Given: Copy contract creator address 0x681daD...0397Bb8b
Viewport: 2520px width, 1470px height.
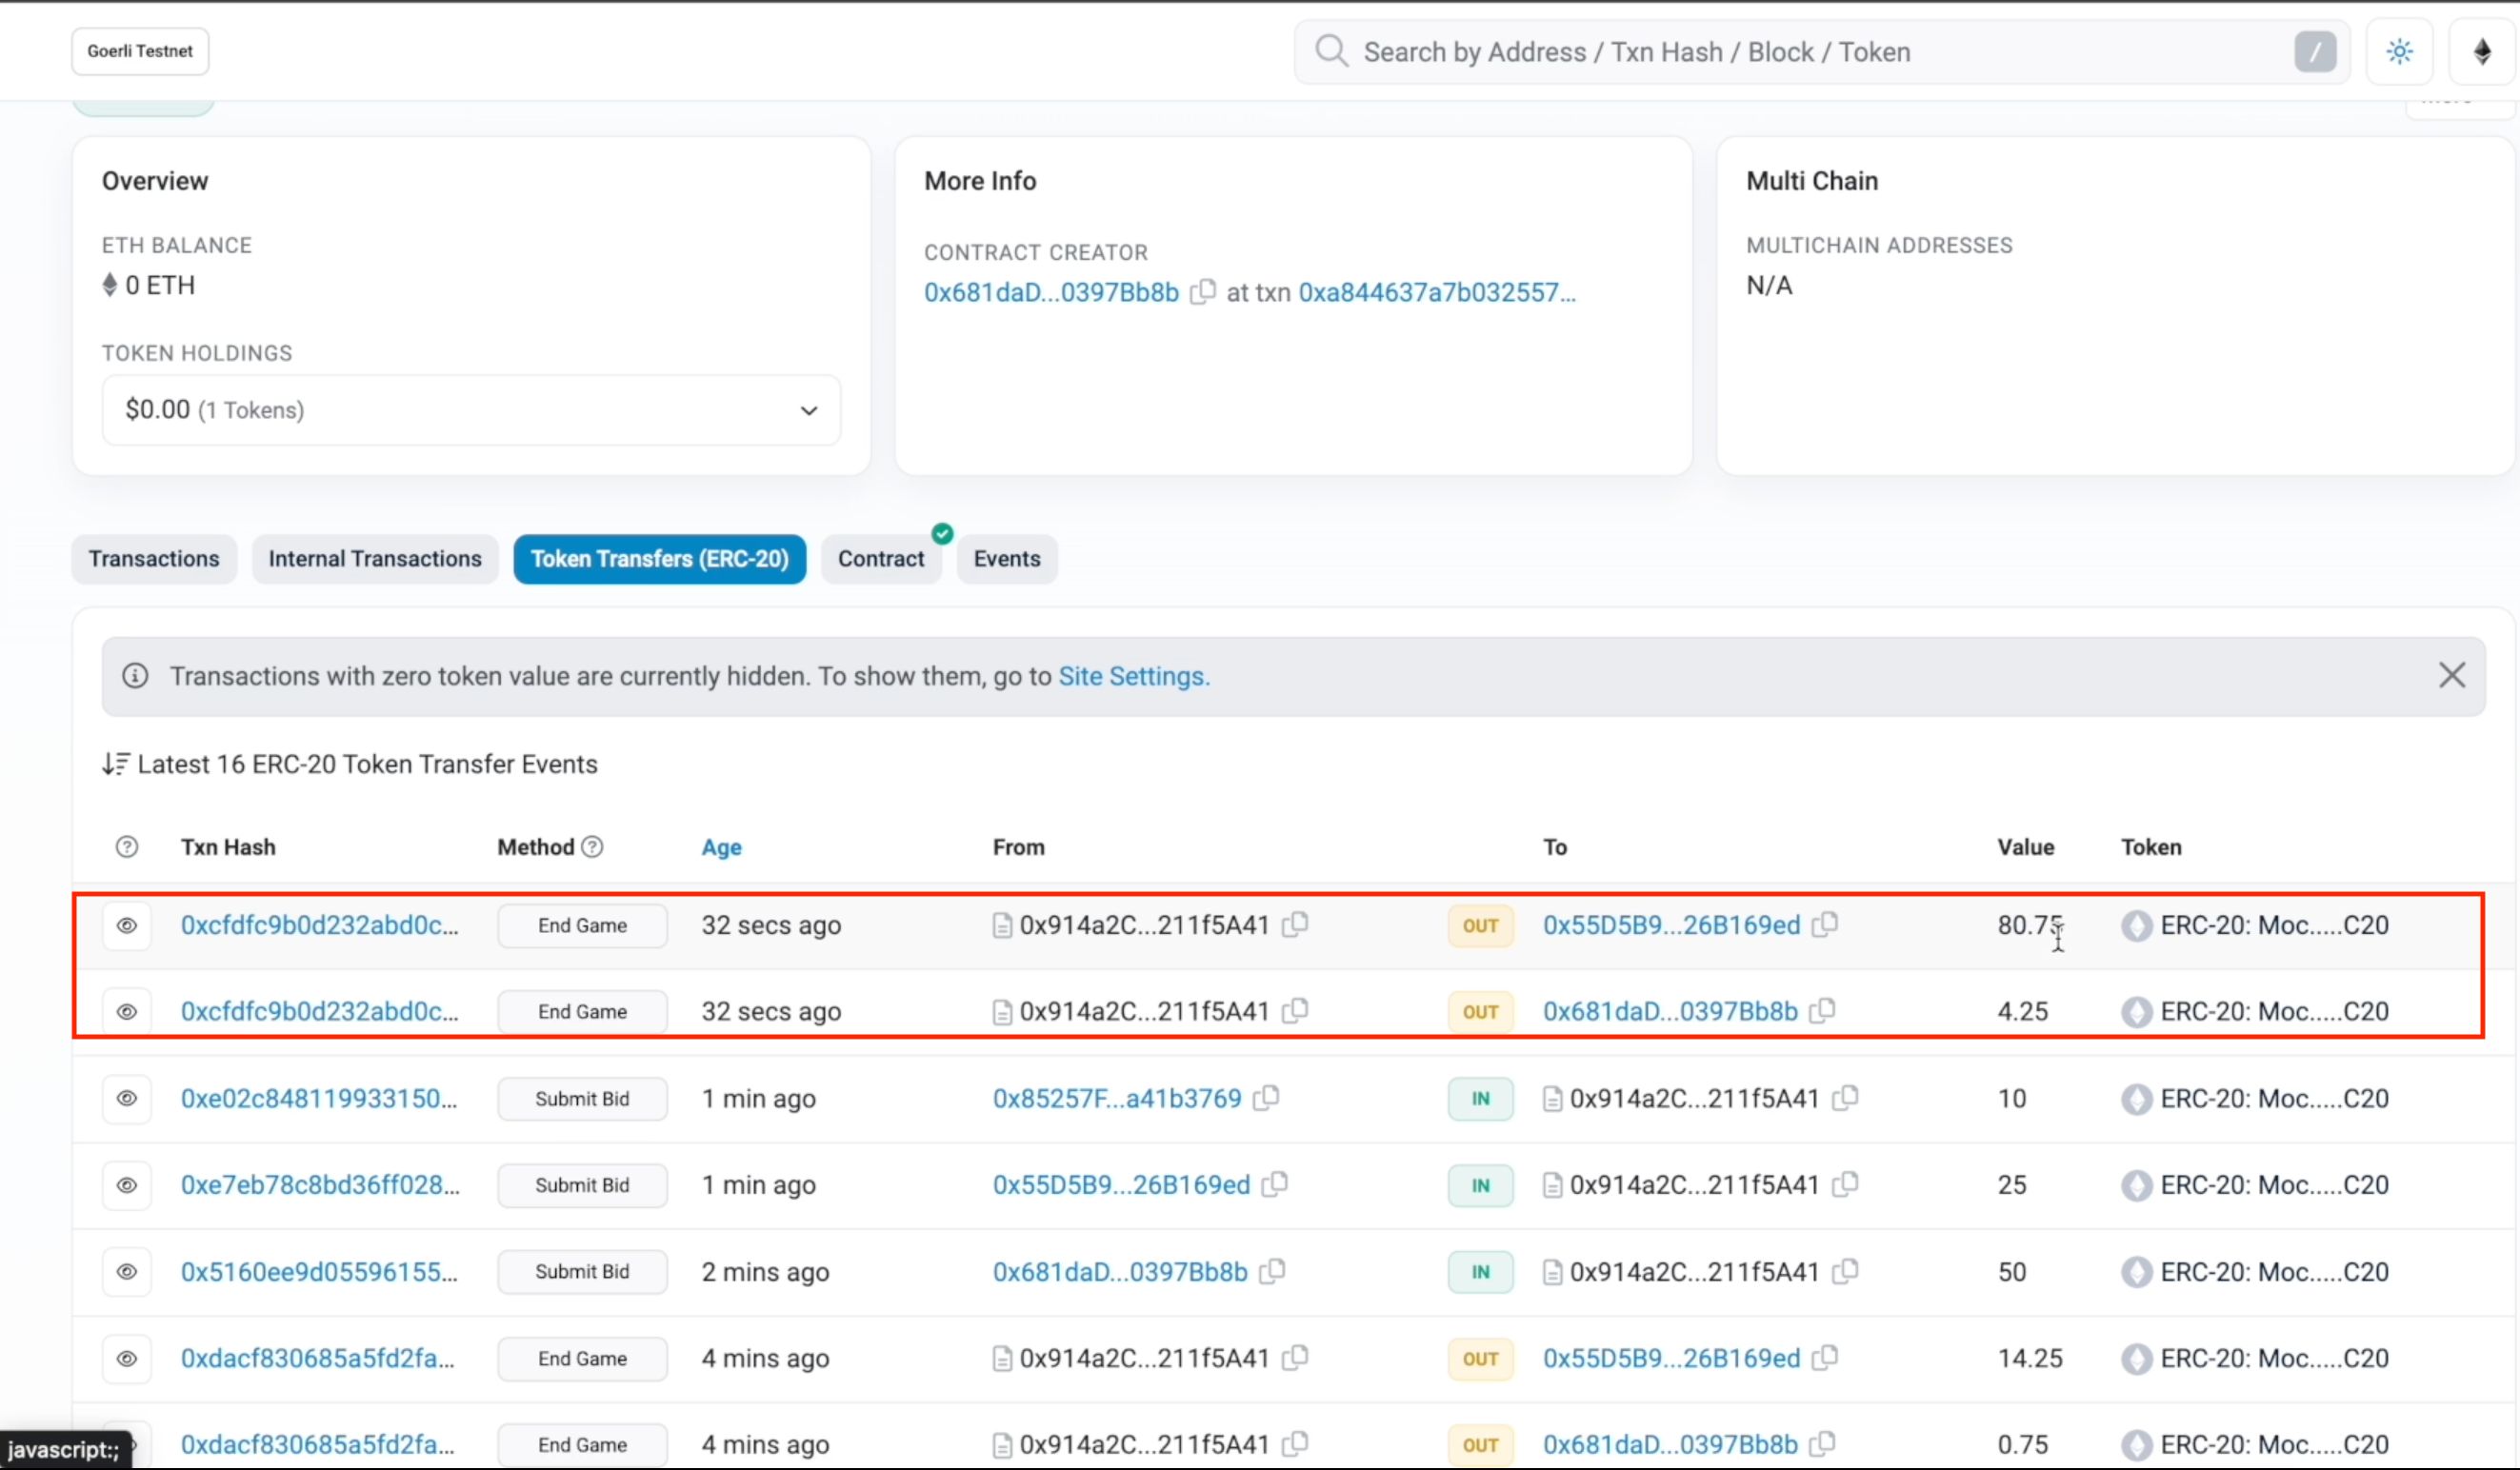Looking at the screenshot, I should [1203, 292].
